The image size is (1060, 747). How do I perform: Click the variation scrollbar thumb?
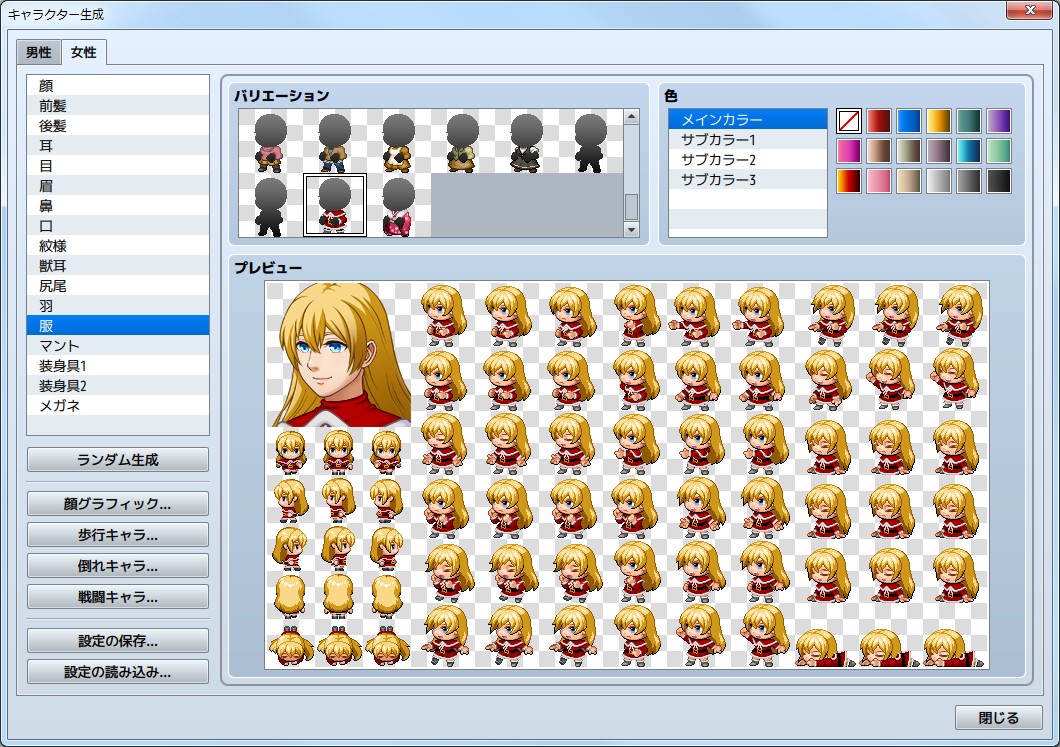pos(631,207)
